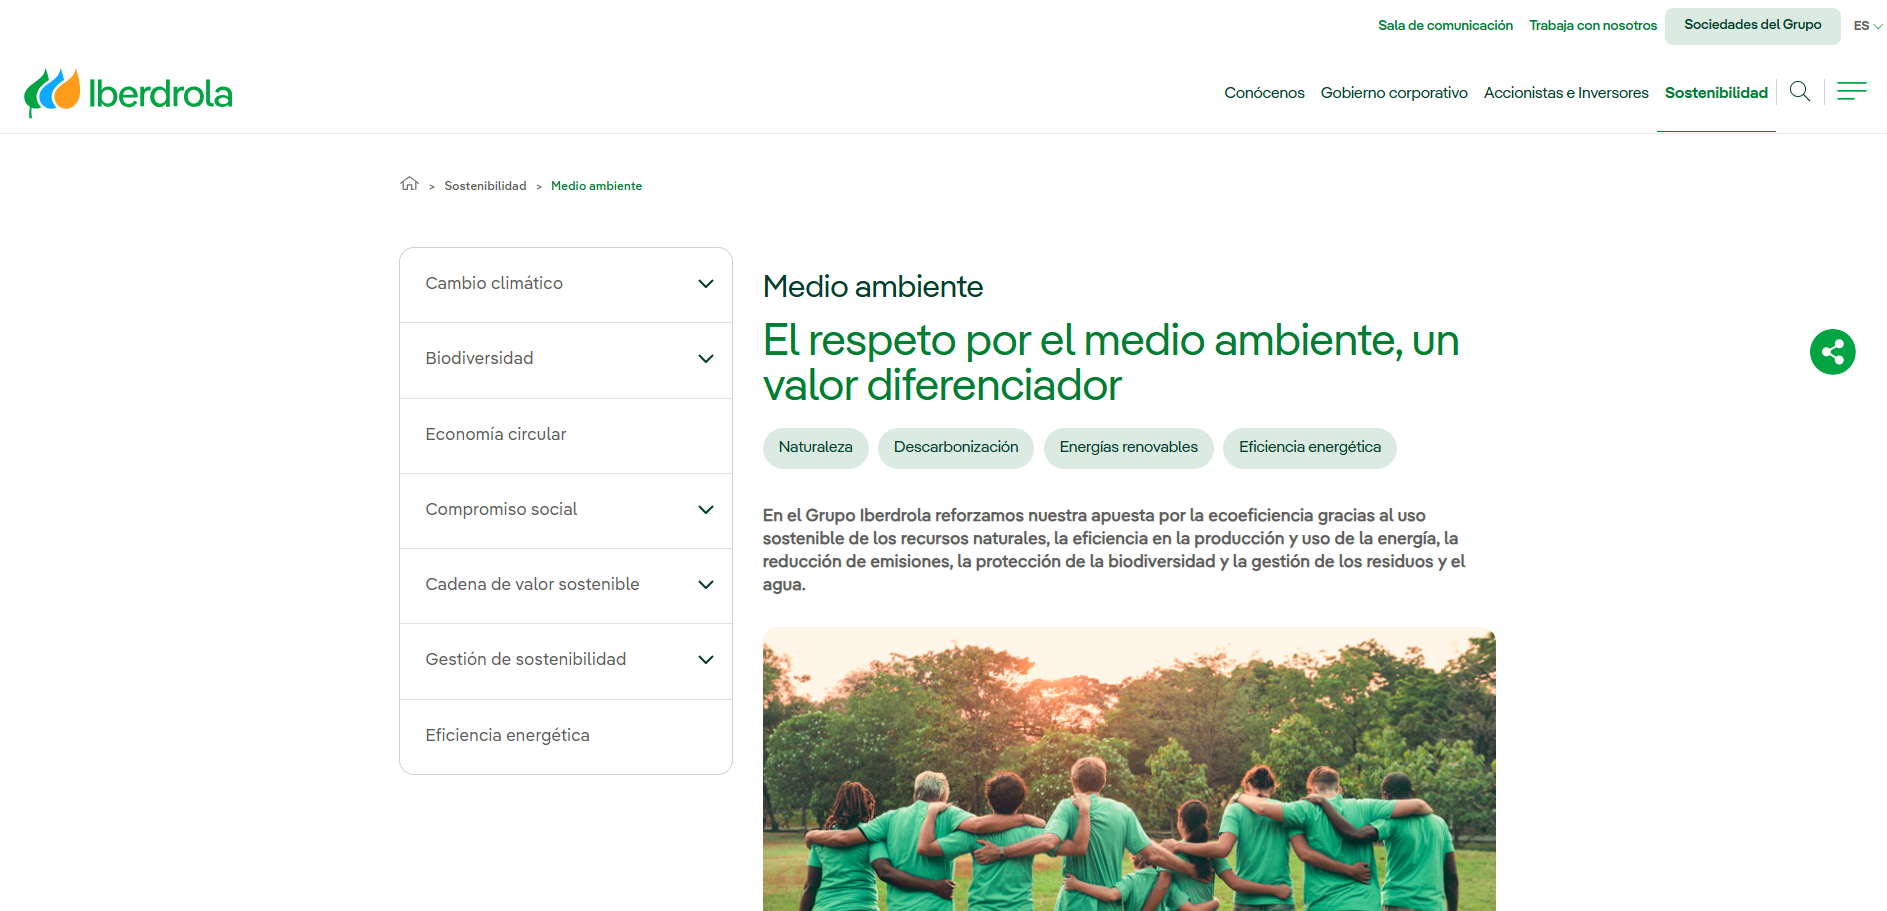Screen dimensions: 1887x911
Task: Select the Energías renovables tag
Action: [x=1128, y=448]
